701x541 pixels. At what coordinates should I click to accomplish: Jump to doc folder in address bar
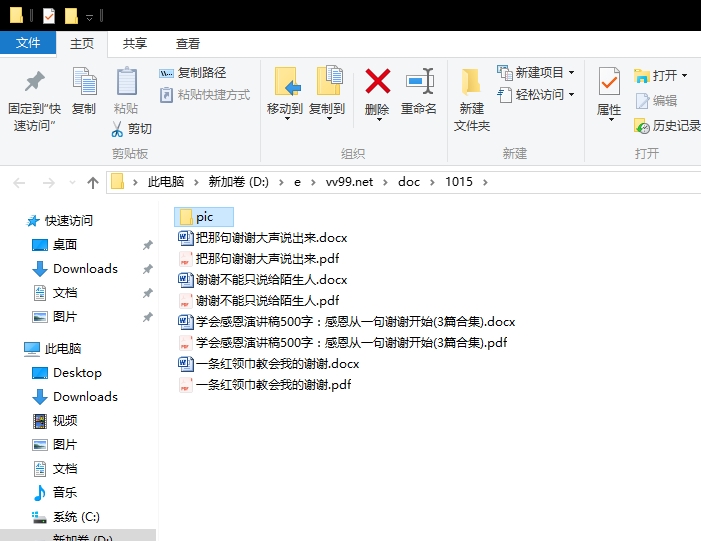pos(409,182)
